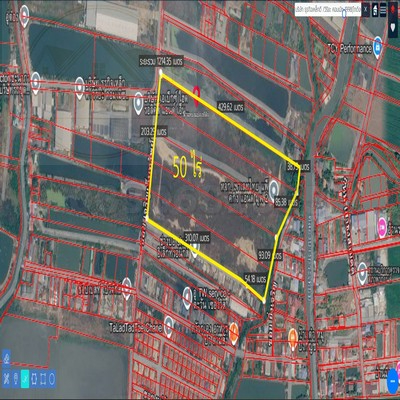Click the clear drawings scissors tool
Image resolution: width=400 pixels, height=400 pixels.
[x=6, y=379]
